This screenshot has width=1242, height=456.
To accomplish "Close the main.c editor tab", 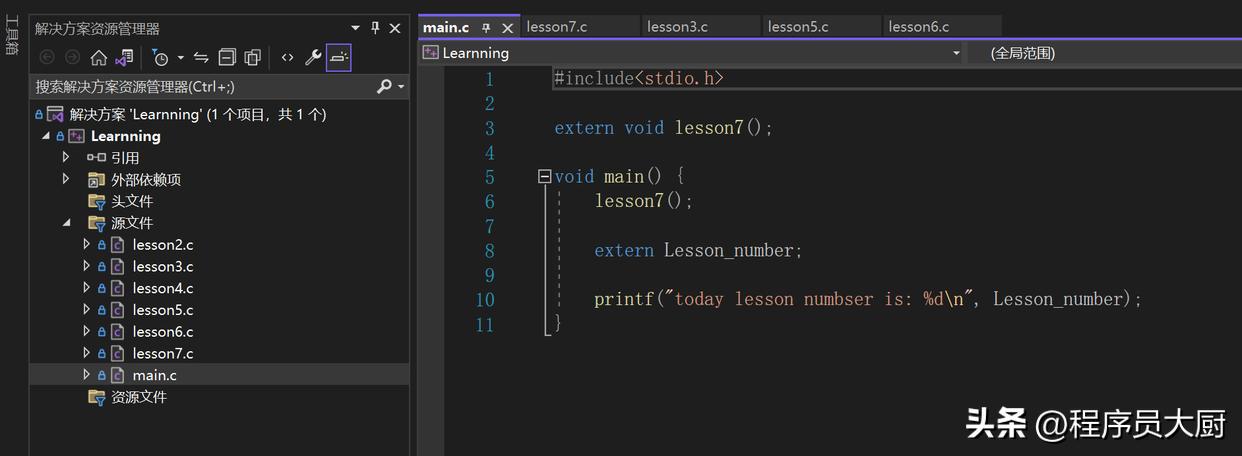I will pyautogui.click(x=507, y=28).
